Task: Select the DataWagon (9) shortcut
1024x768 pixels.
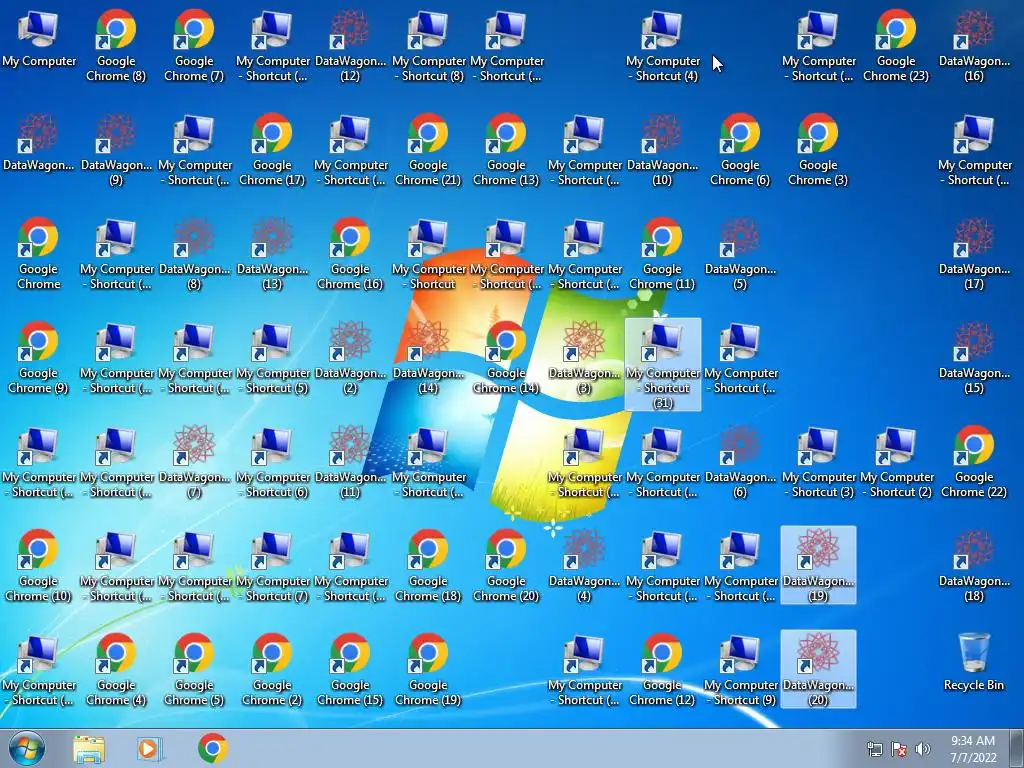Action: tap(116, 150)
